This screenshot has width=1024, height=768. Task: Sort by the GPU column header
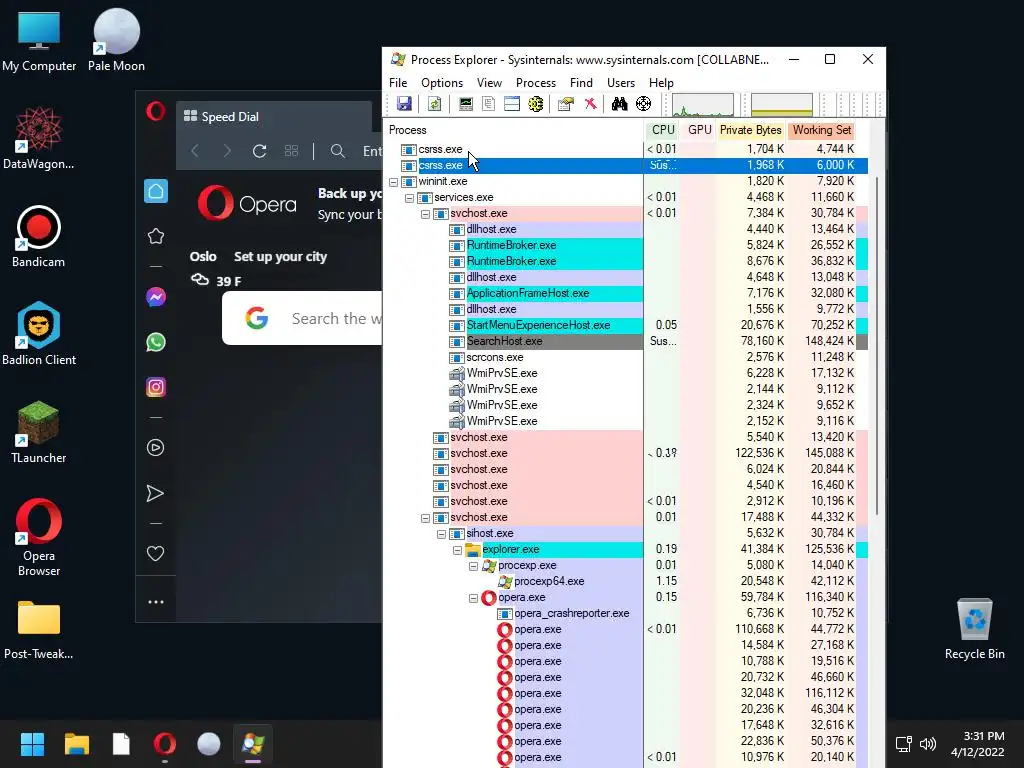coord(699,130)
